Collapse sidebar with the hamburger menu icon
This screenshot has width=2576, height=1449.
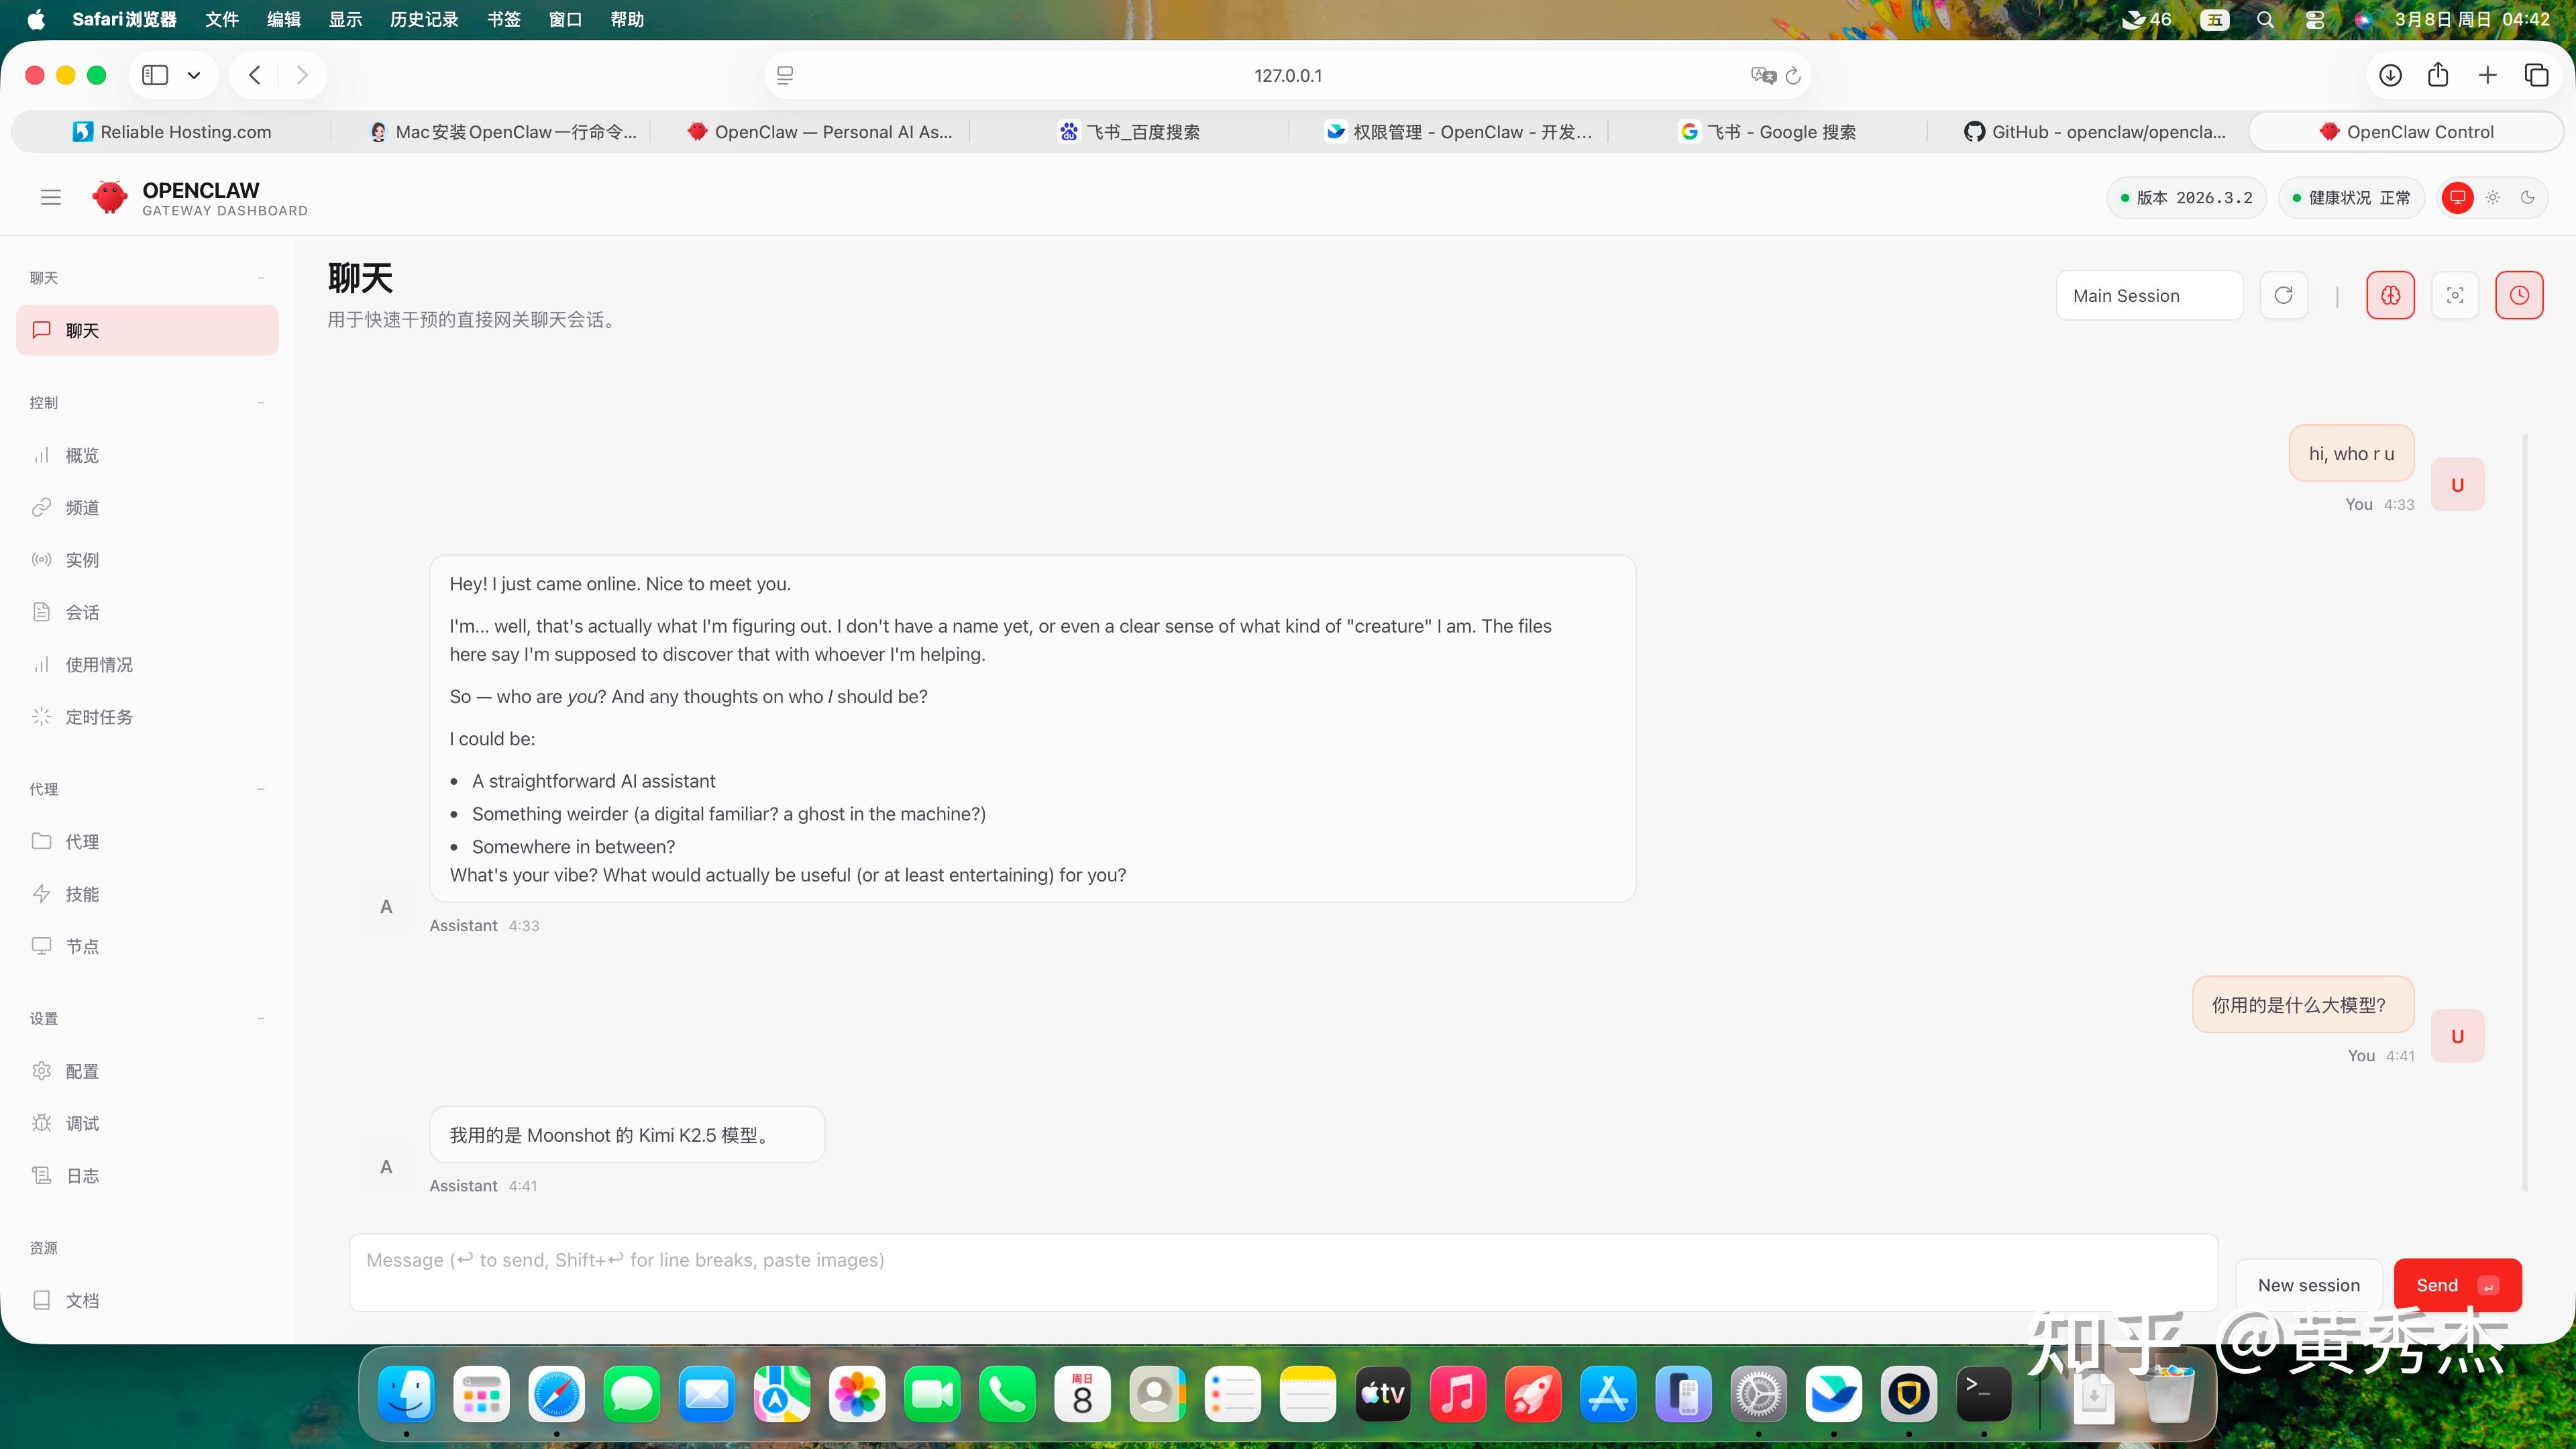[x=51, y=197]
